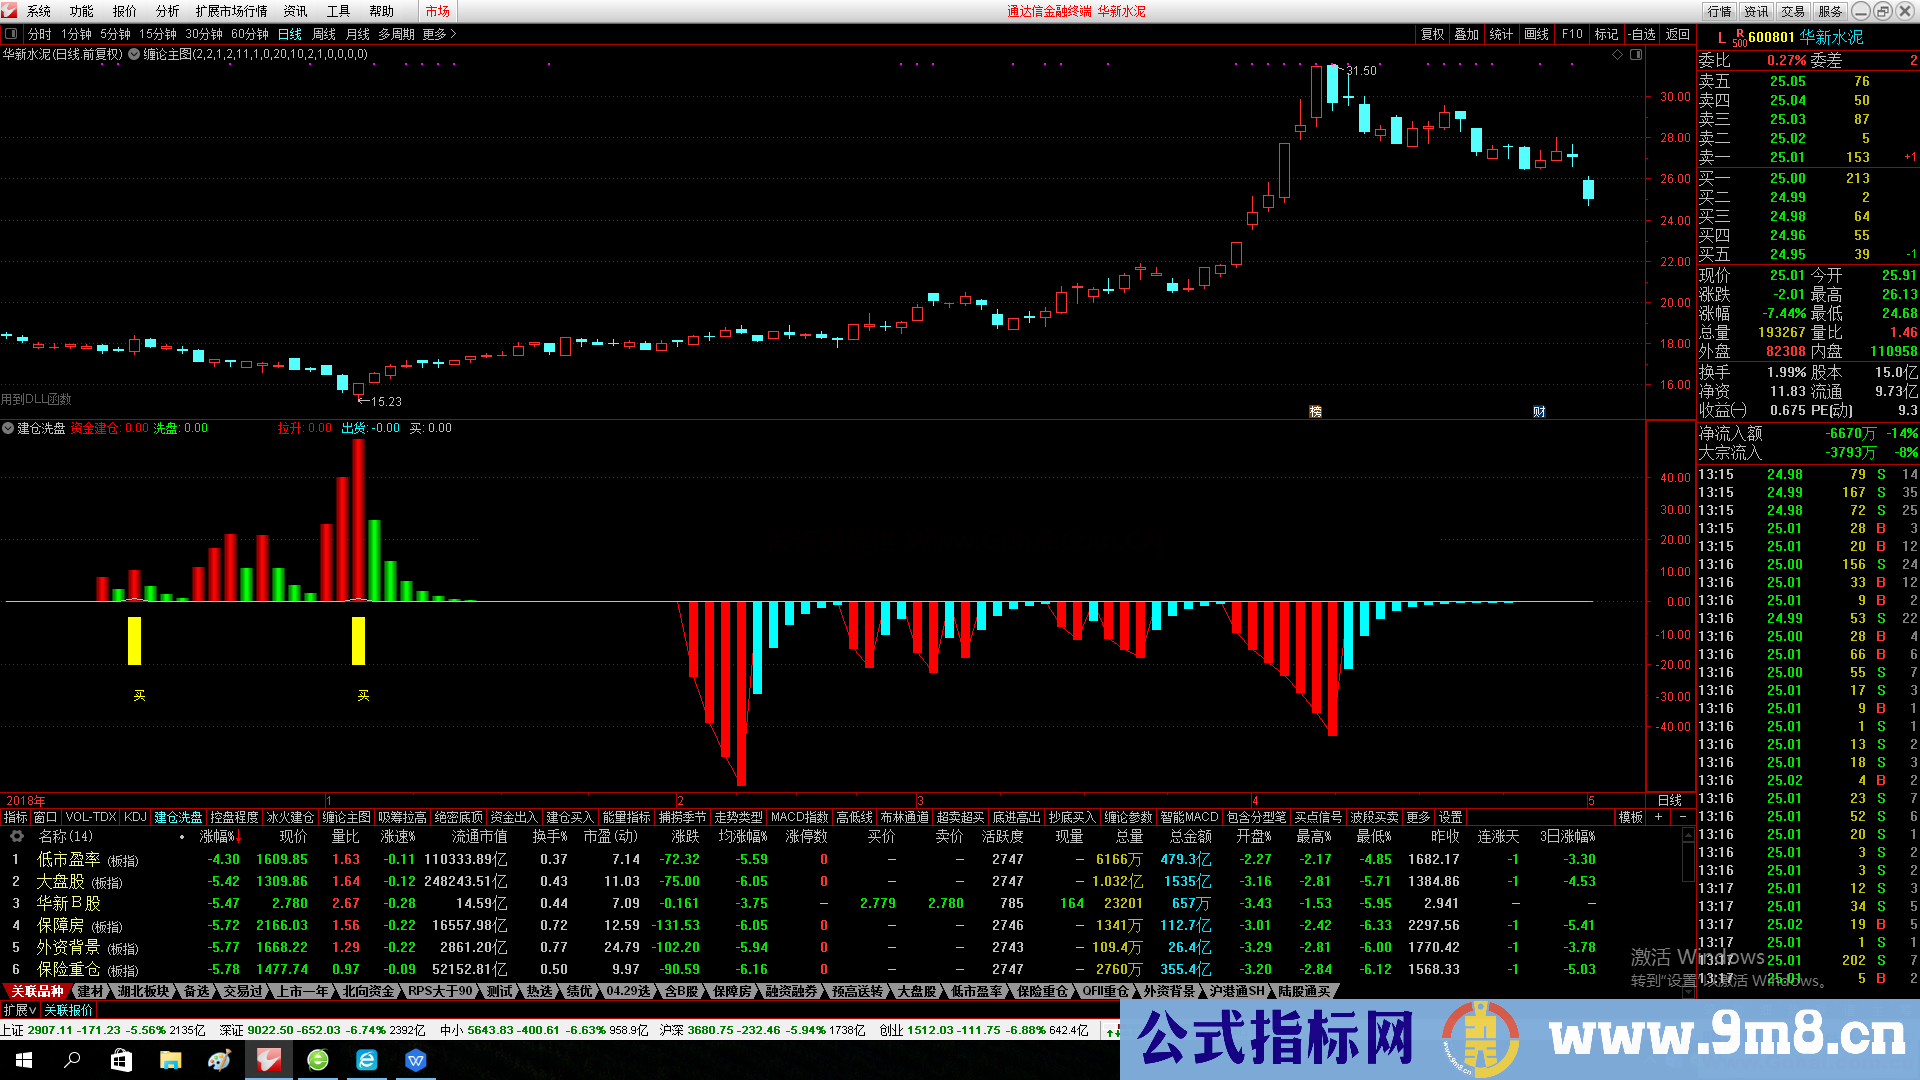Click the 榜 ranking marker on the chart
The image size is (1920, 1080).
coord(1315,412)
